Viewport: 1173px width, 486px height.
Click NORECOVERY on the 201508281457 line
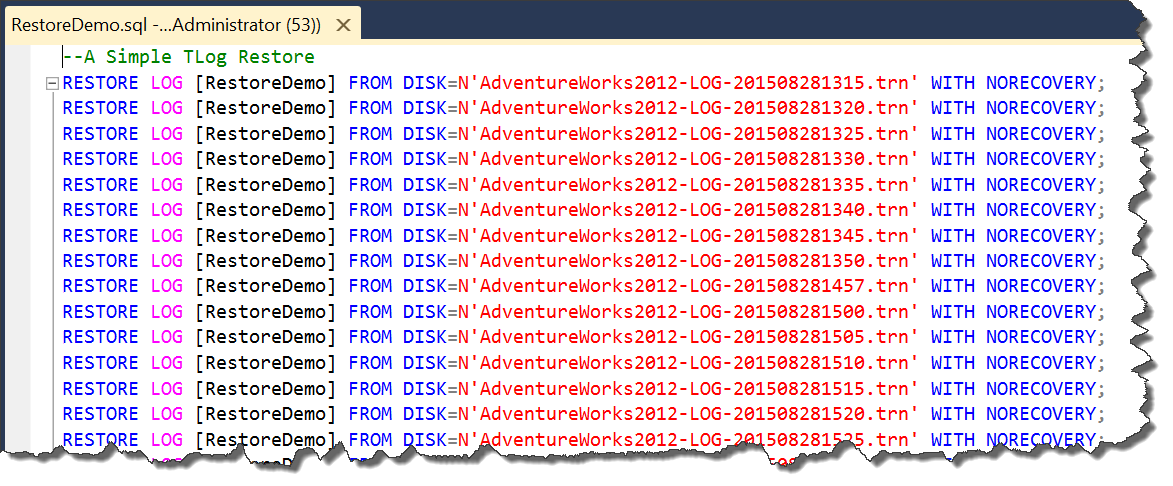(1041, 286)
